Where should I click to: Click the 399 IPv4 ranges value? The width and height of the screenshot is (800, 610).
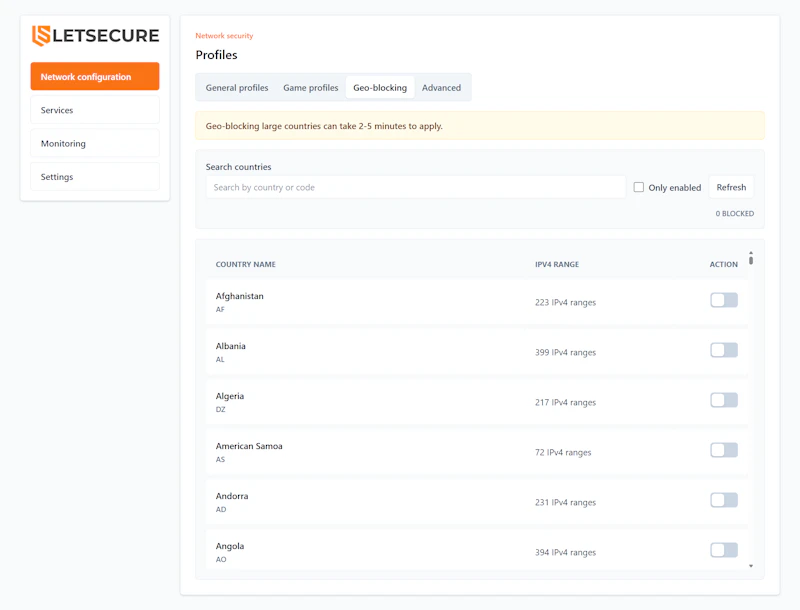[565, 352]
